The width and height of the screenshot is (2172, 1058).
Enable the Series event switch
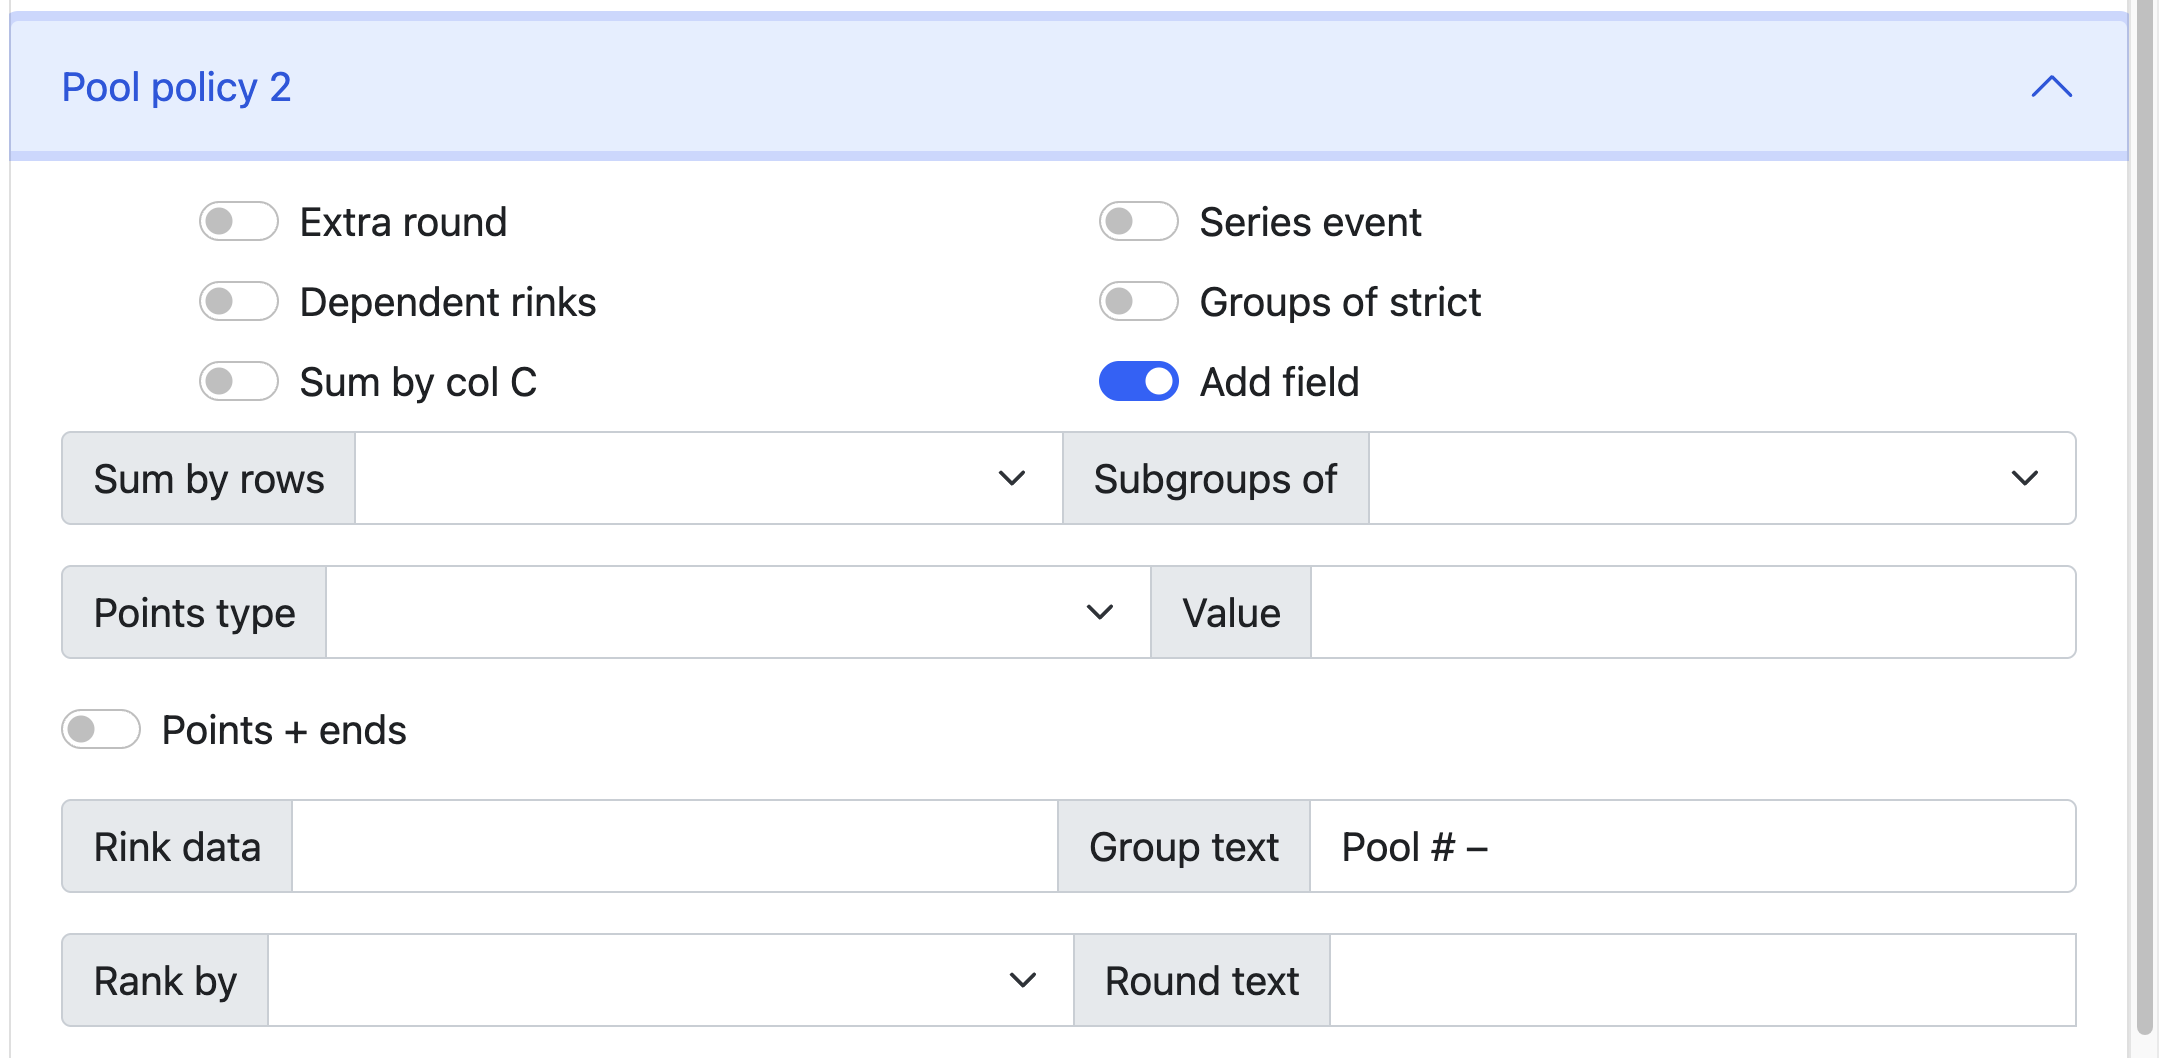tap(1138, 221)
